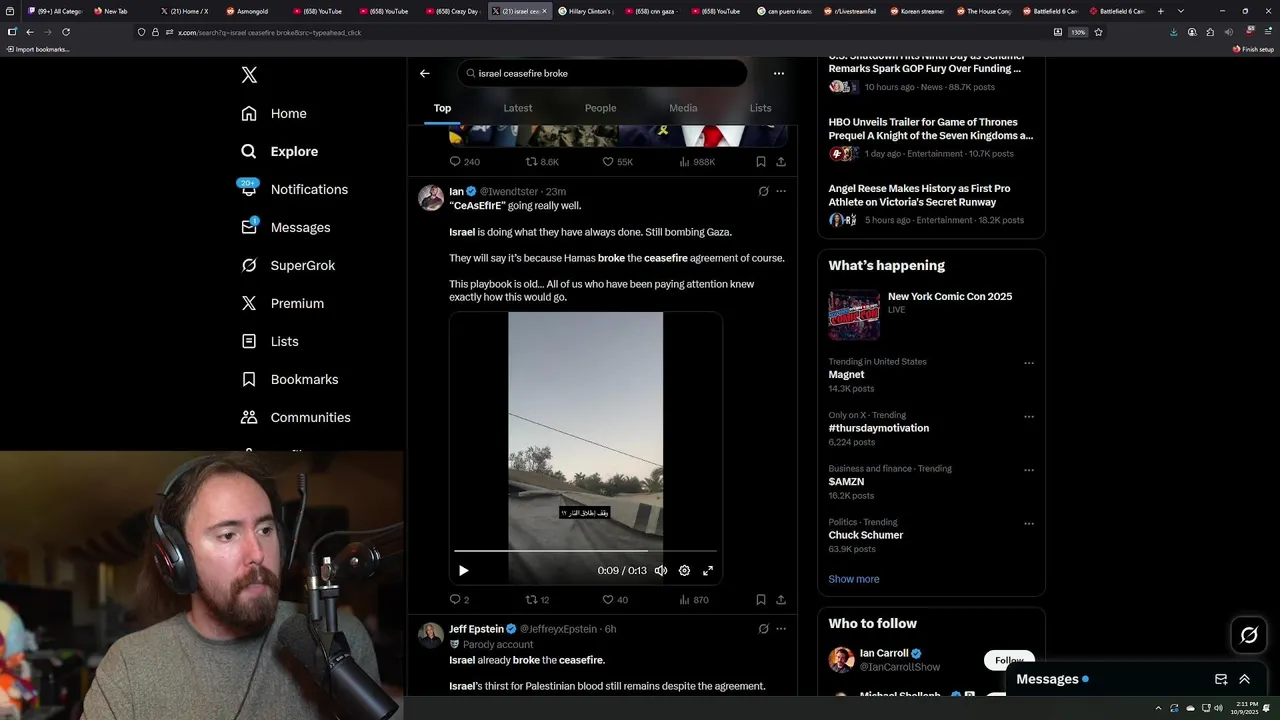This screenshot has width=1280, height=720.
Task: Open a new browser tab
Action: [1160, 11]
